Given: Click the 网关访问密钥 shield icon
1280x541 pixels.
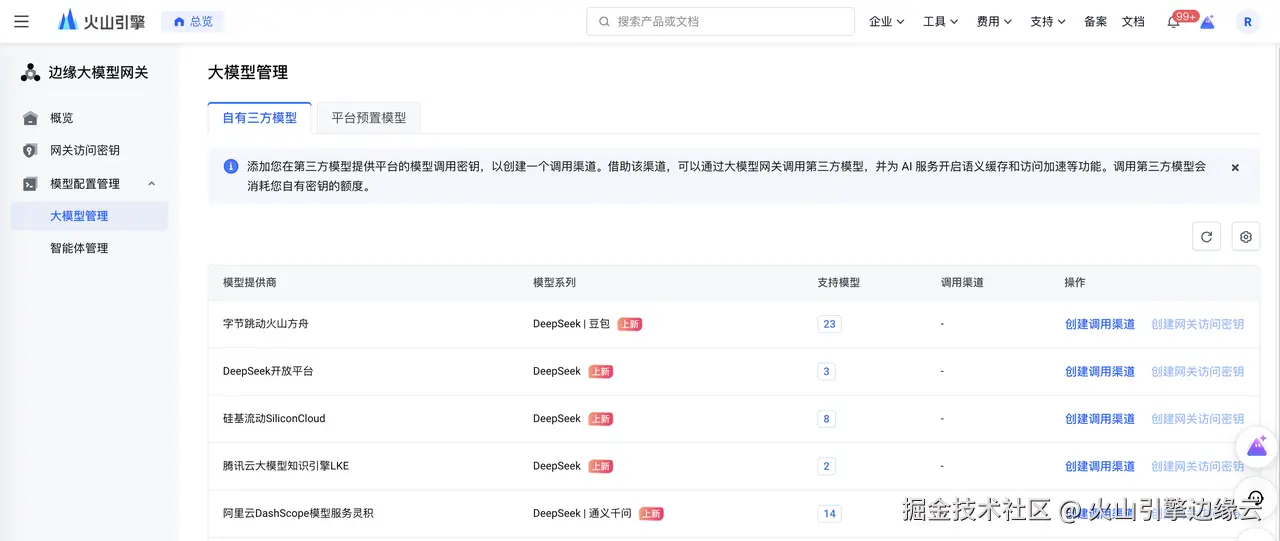Looking at the screenshot, I should pos(30,150).
